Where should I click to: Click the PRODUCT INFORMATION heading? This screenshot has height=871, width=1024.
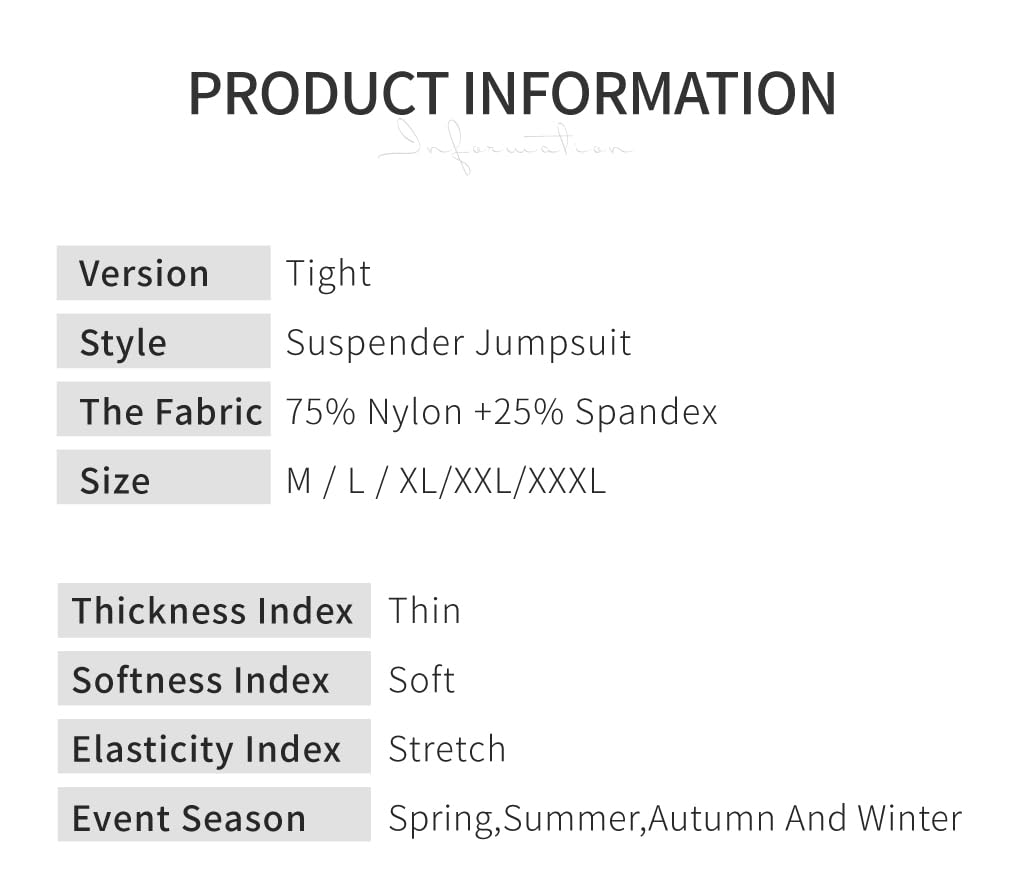[511, 93]
